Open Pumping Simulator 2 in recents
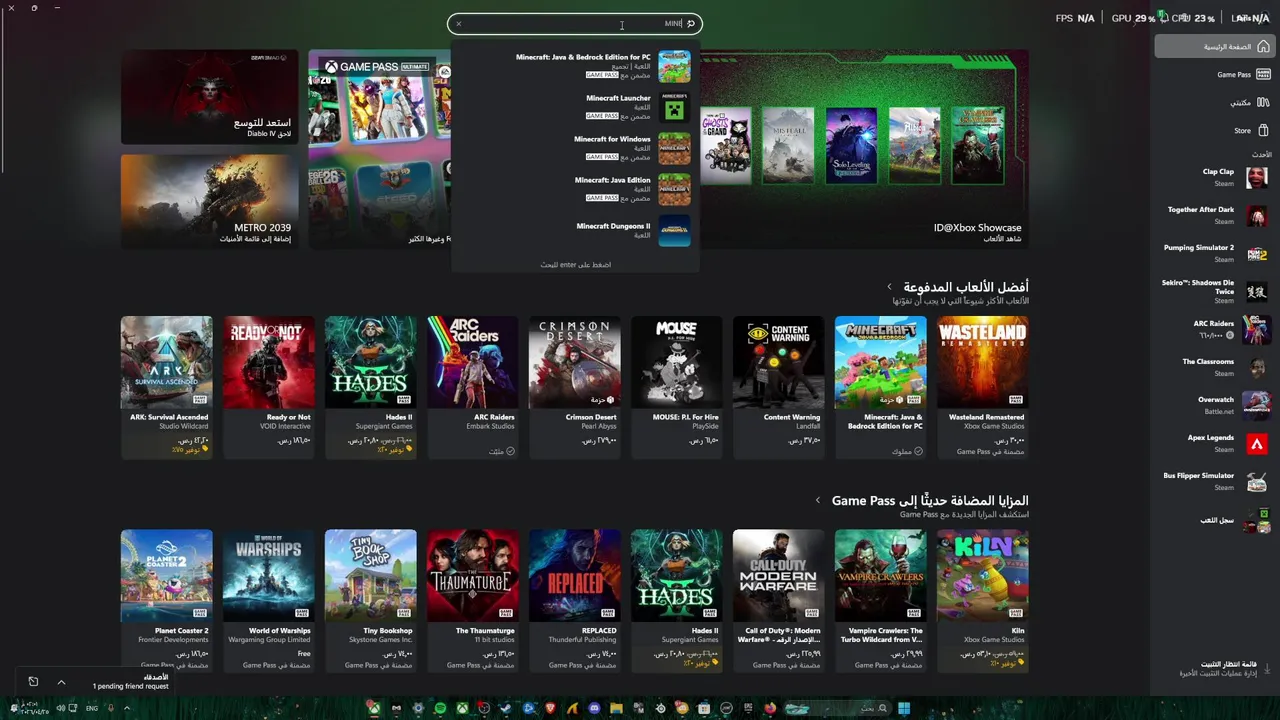Viewport: 1280px width, 720px height. (1213, 253)
